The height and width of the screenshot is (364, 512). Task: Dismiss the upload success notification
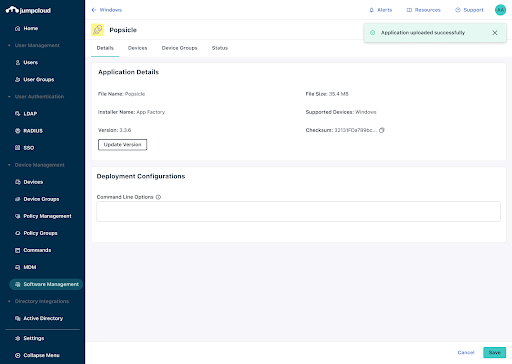click(x=495, y=33)
